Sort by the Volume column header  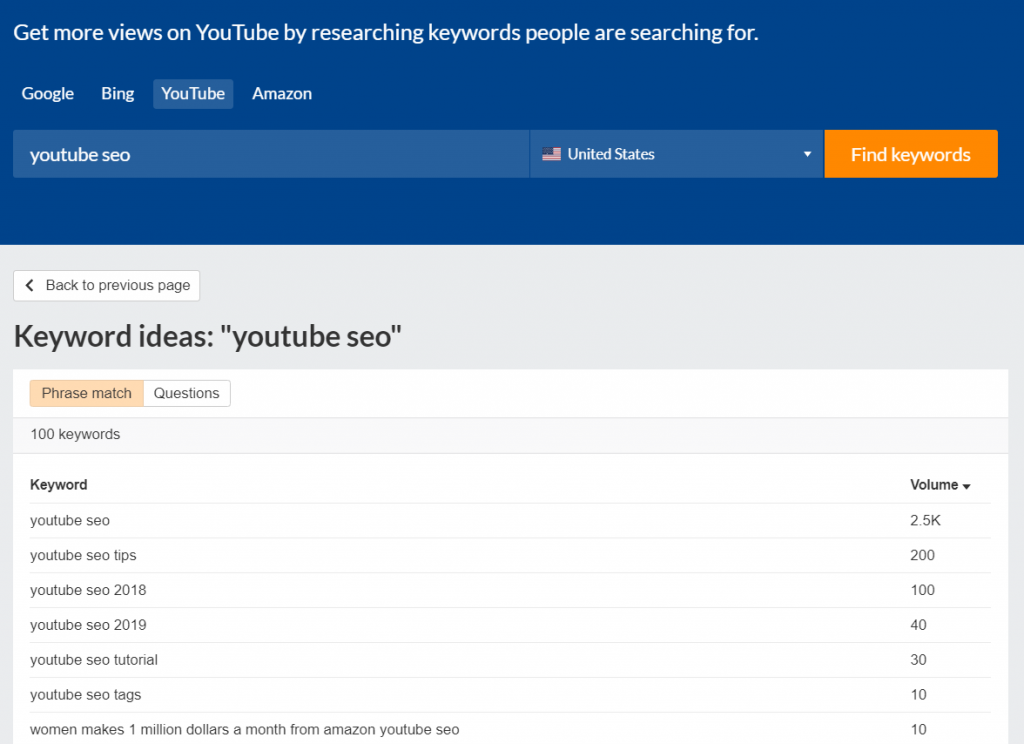[940, 485]
